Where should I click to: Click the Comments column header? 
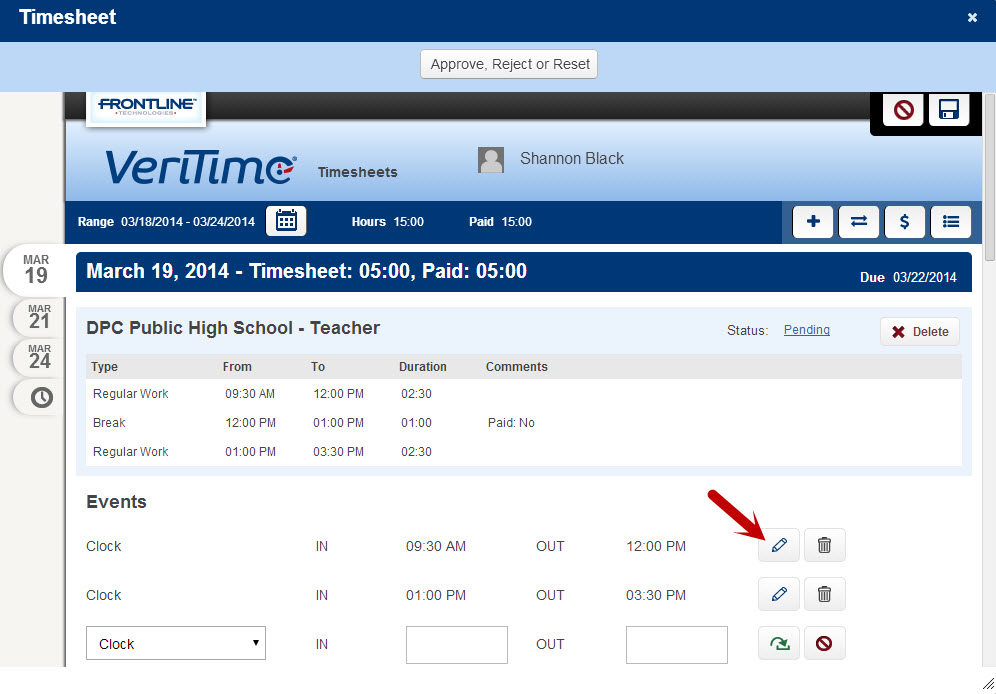pyautogui.click(x=516, y=367)
